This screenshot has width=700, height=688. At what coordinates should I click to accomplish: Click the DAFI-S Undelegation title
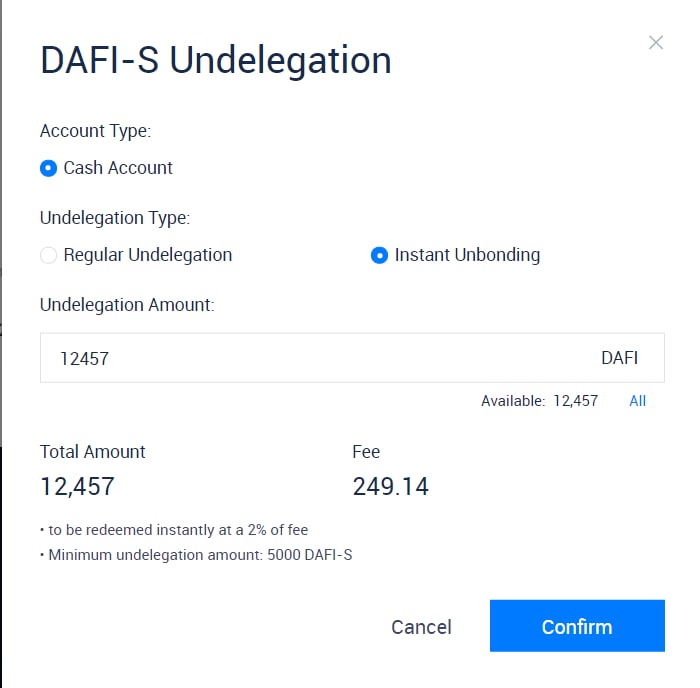coord(216,60)
